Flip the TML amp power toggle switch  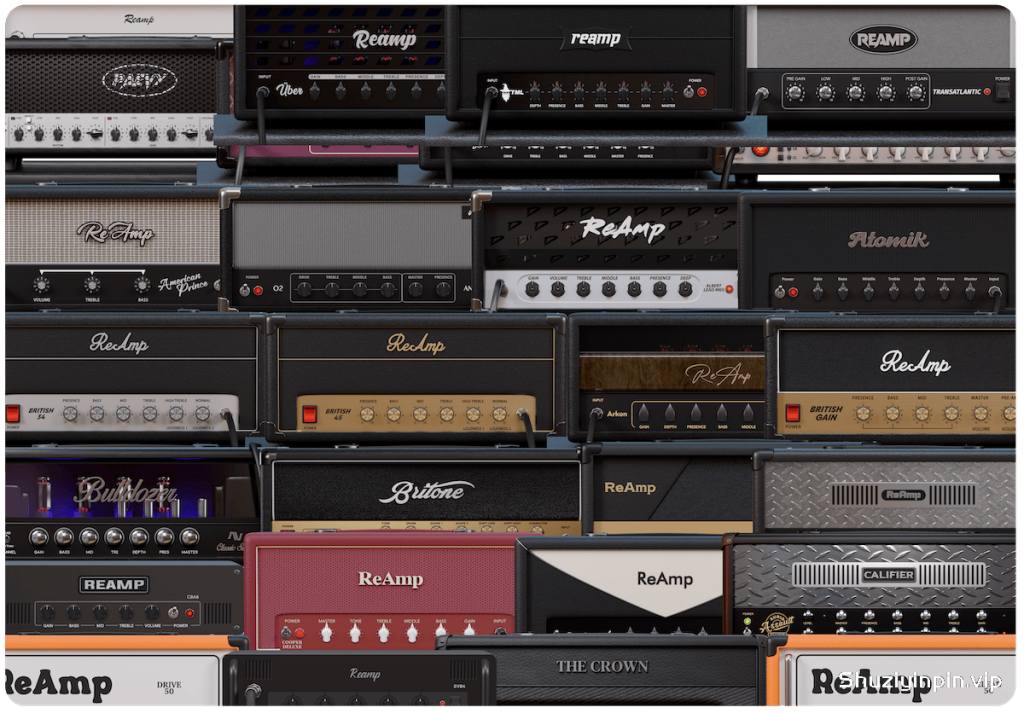click(x=688, y=91)
